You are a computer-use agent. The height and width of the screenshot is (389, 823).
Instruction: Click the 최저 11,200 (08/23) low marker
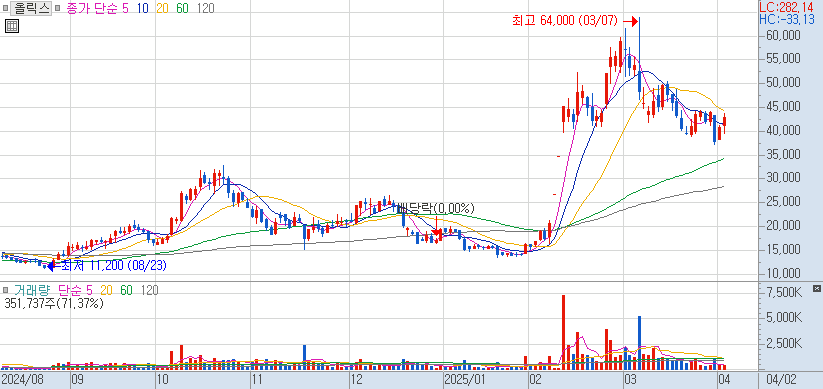click(x=108, y=266)
